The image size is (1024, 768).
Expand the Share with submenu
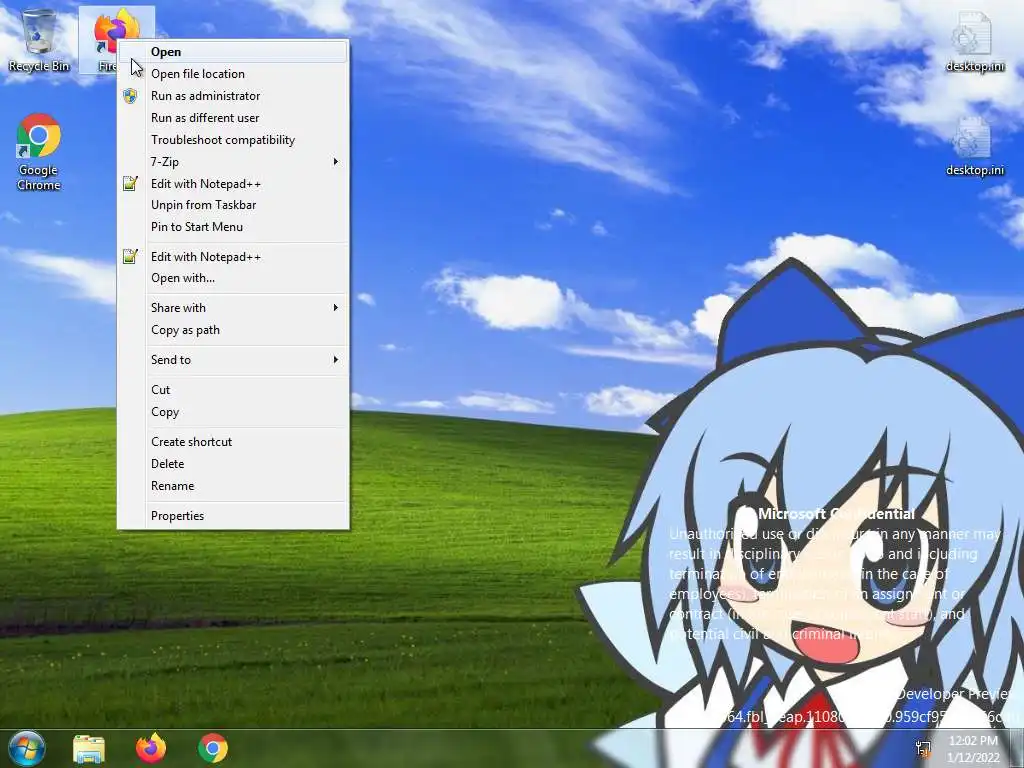click(x=233, y=308)
